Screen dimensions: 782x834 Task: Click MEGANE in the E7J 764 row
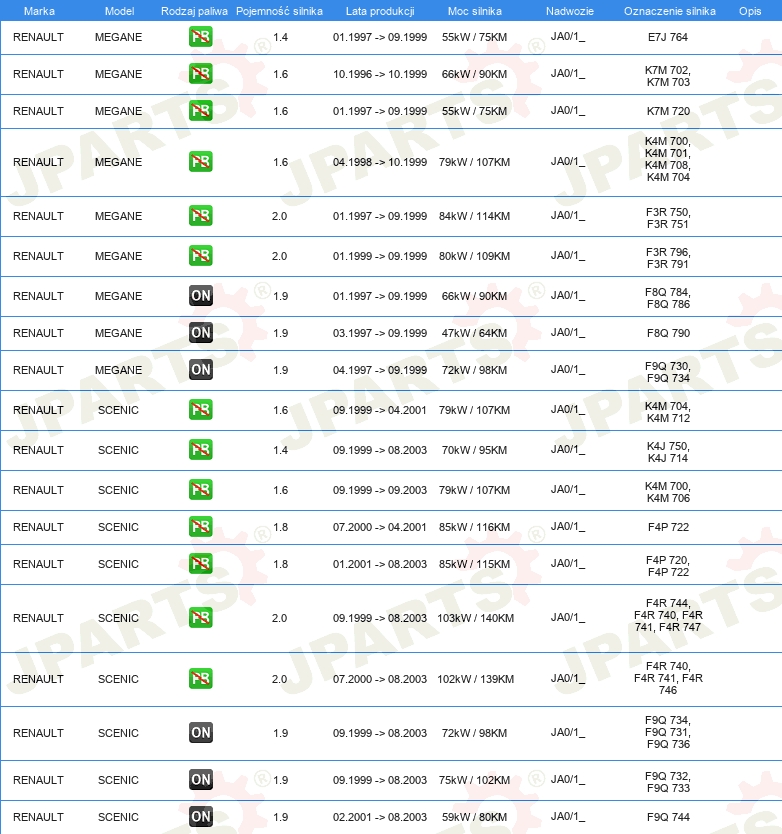[118, 38]
